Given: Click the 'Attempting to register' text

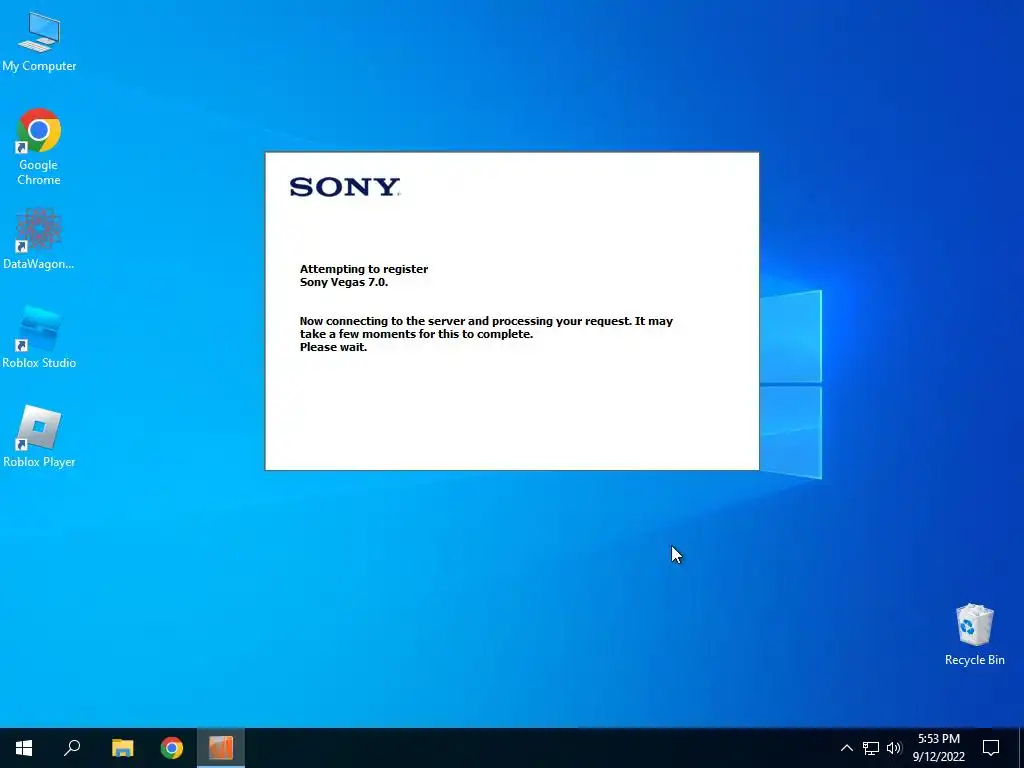Looking at the screenshot, I should tap(364, 269).
